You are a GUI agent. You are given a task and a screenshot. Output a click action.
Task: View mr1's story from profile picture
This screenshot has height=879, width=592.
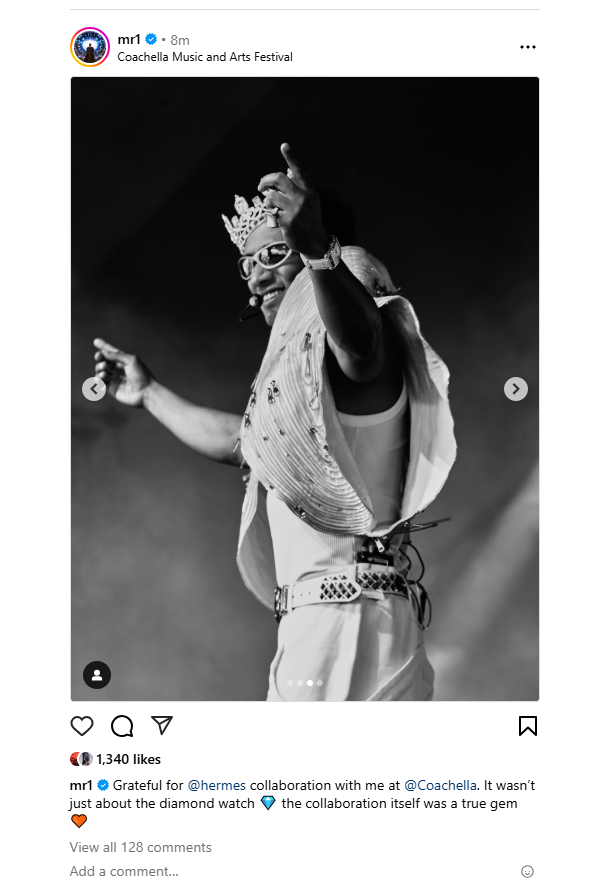click(90, 47)
